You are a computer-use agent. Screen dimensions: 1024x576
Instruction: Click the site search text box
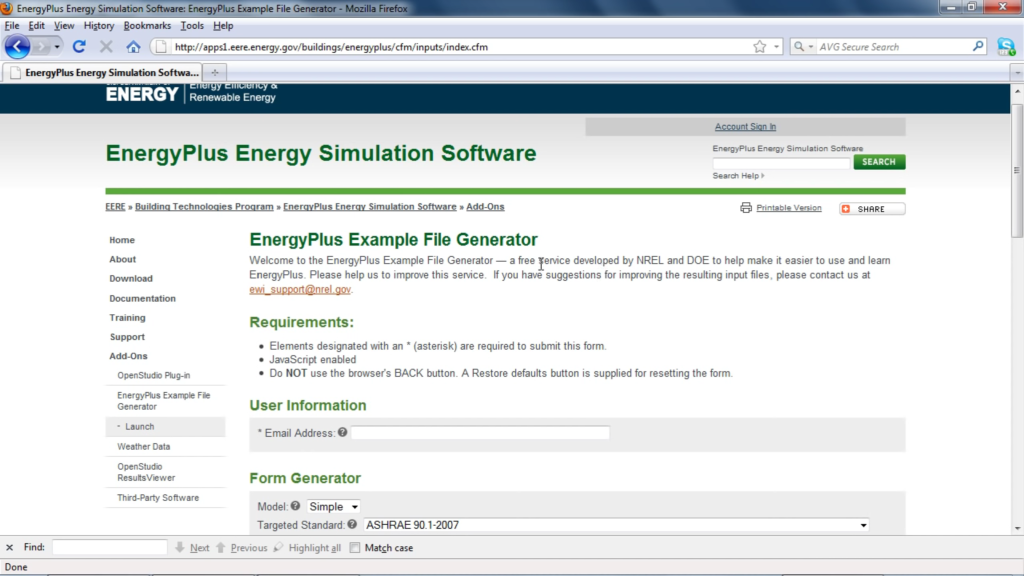(782, 163)
